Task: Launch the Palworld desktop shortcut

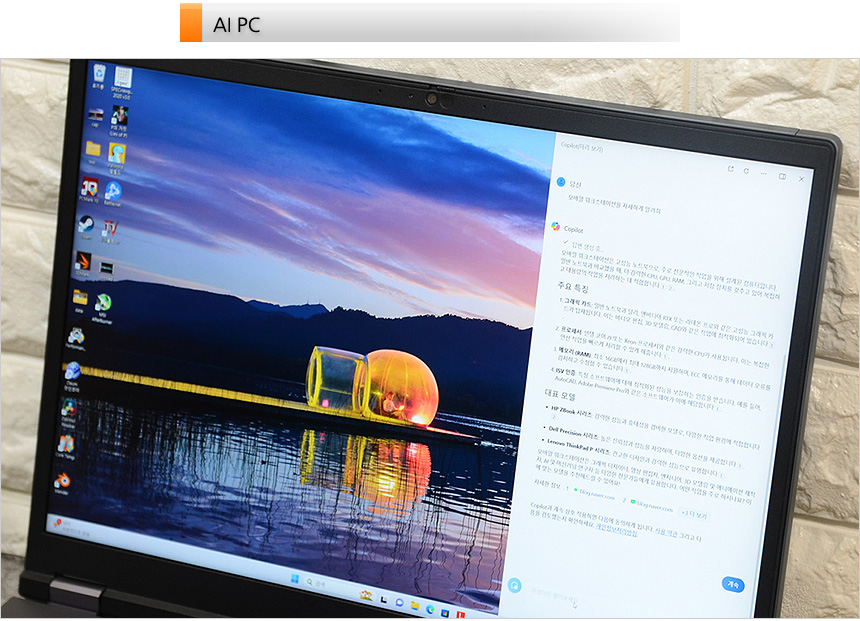Action: click(x=116, y=159)
